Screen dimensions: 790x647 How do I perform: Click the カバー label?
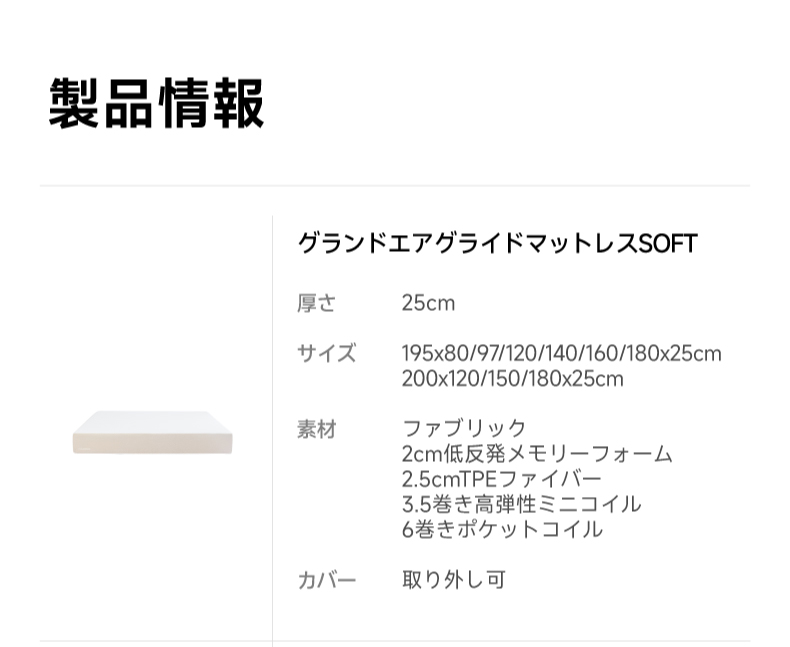point(326,580)
